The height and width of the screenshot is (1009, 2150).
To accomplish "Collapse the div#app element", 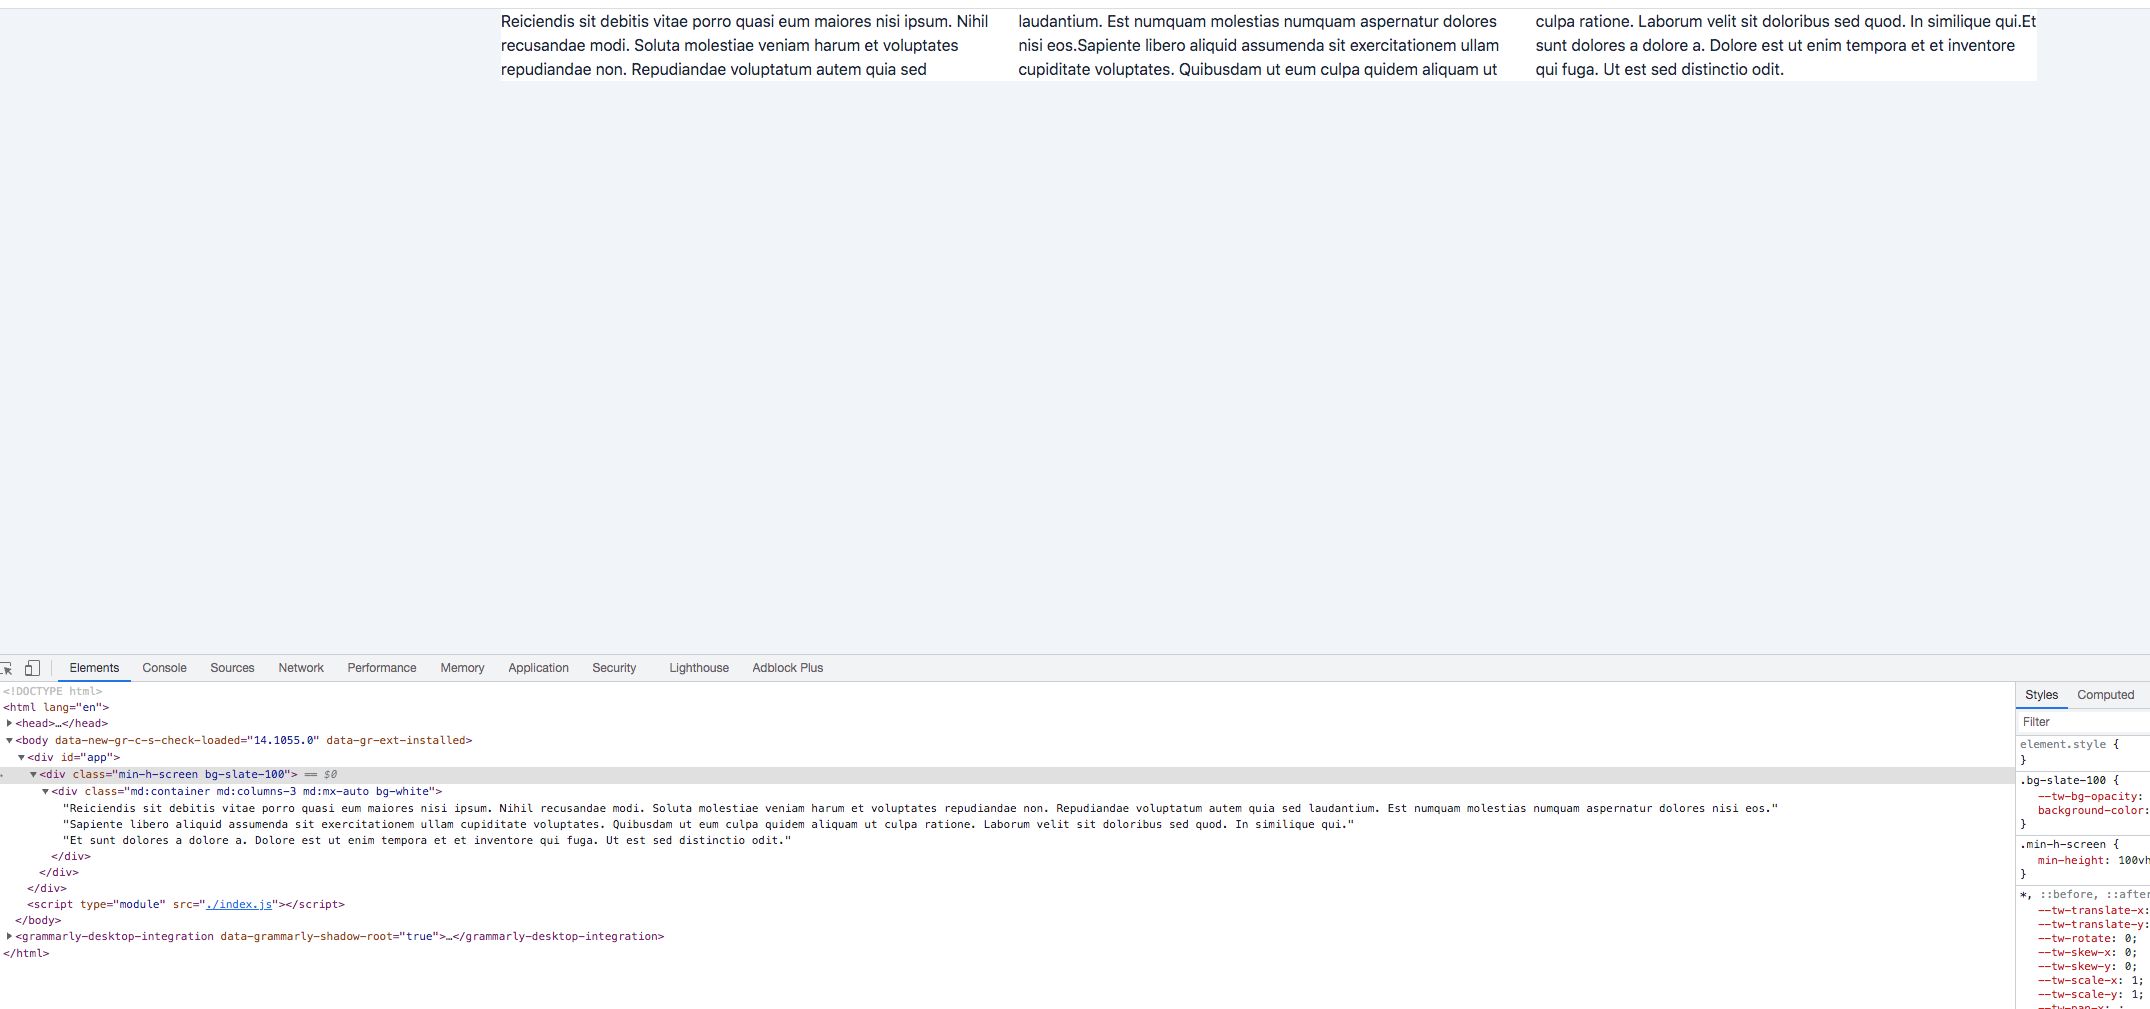I will (x=21, y=757).
